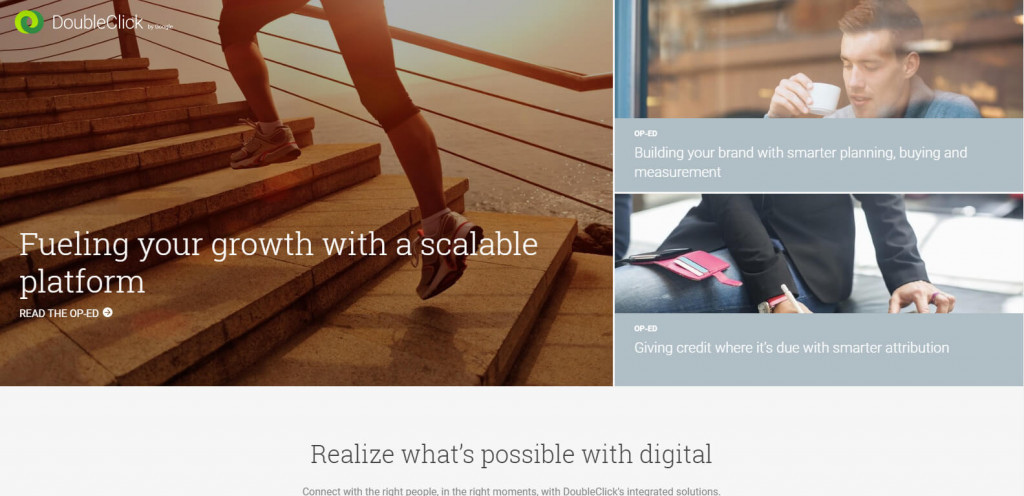Open "Giving credit where it's due" article
The height and width of the screenshot is (496, 1024).
[x=792, y=348]
